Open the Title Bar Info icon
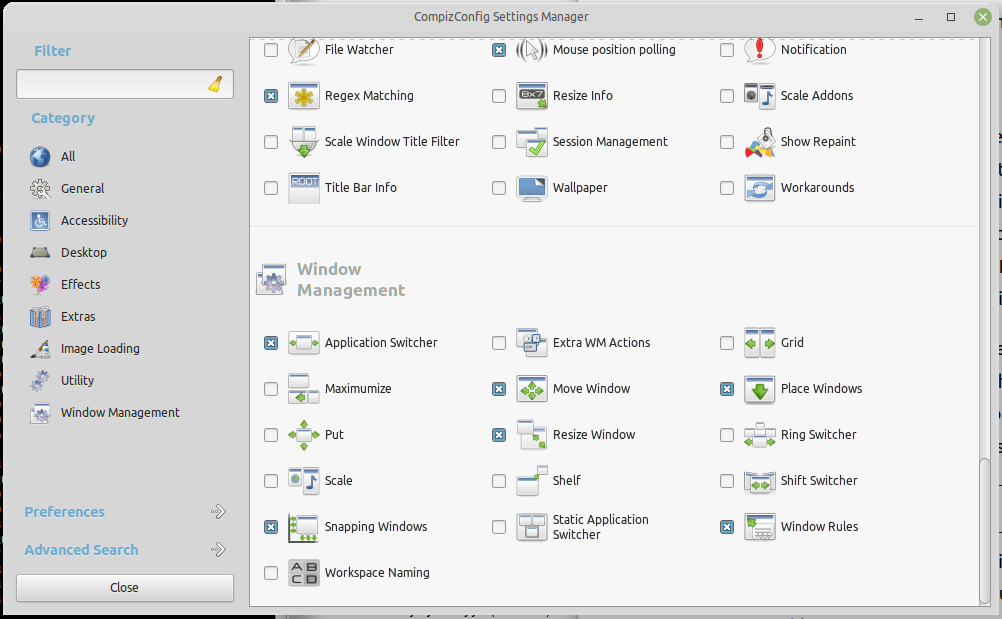 [x=304, y=188]
